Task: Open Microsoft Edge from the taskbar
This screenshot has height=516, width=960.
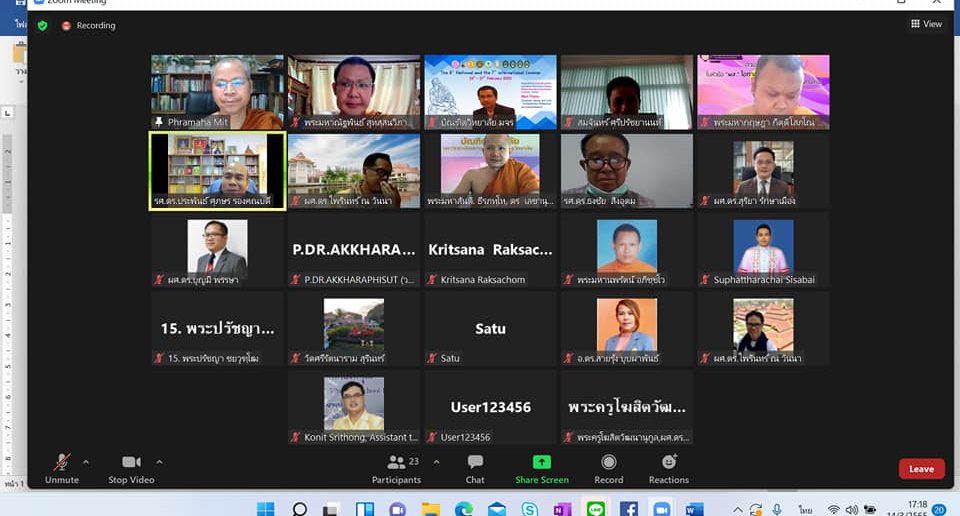Action: [x=464, y=509]
